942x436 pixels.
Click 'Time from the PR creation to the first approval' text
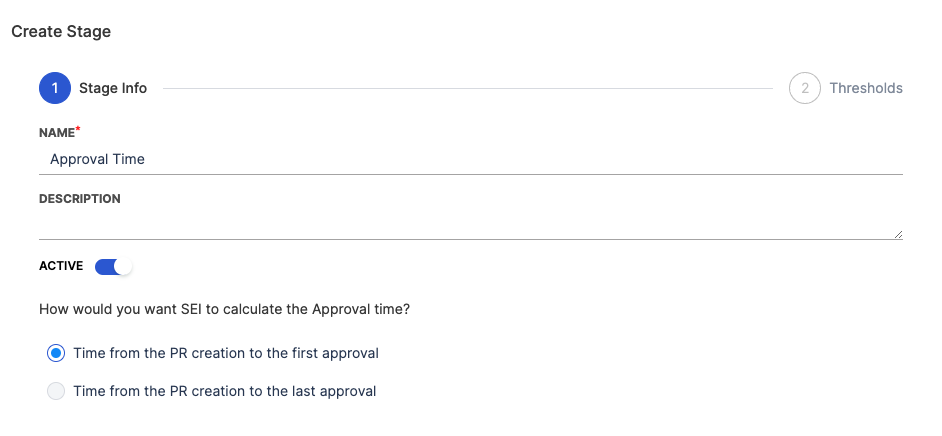pyautogui.click(x=226, y=353)
